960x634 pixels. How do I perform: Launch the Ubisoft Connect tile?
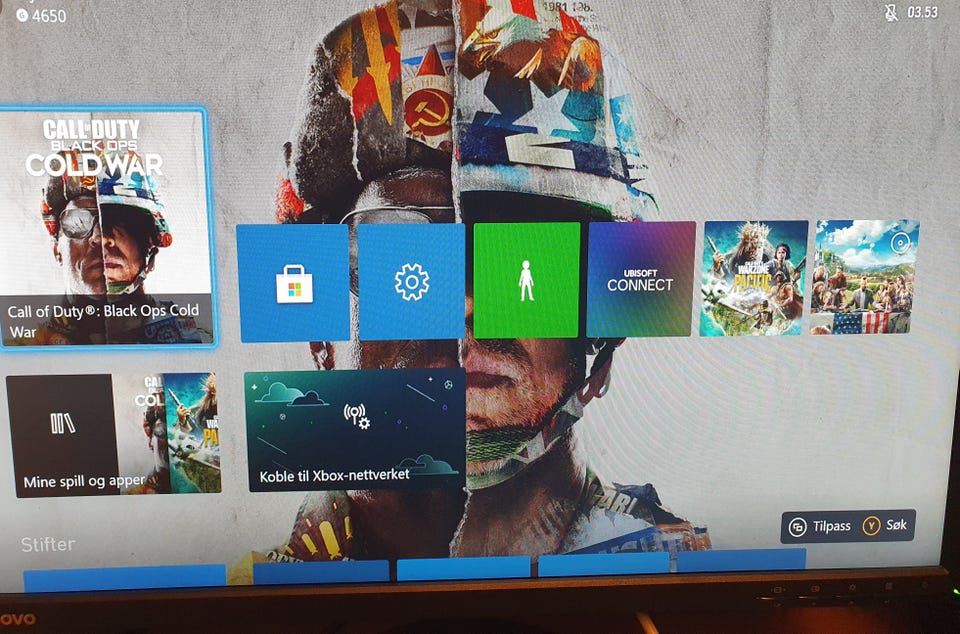click(641, 279)
